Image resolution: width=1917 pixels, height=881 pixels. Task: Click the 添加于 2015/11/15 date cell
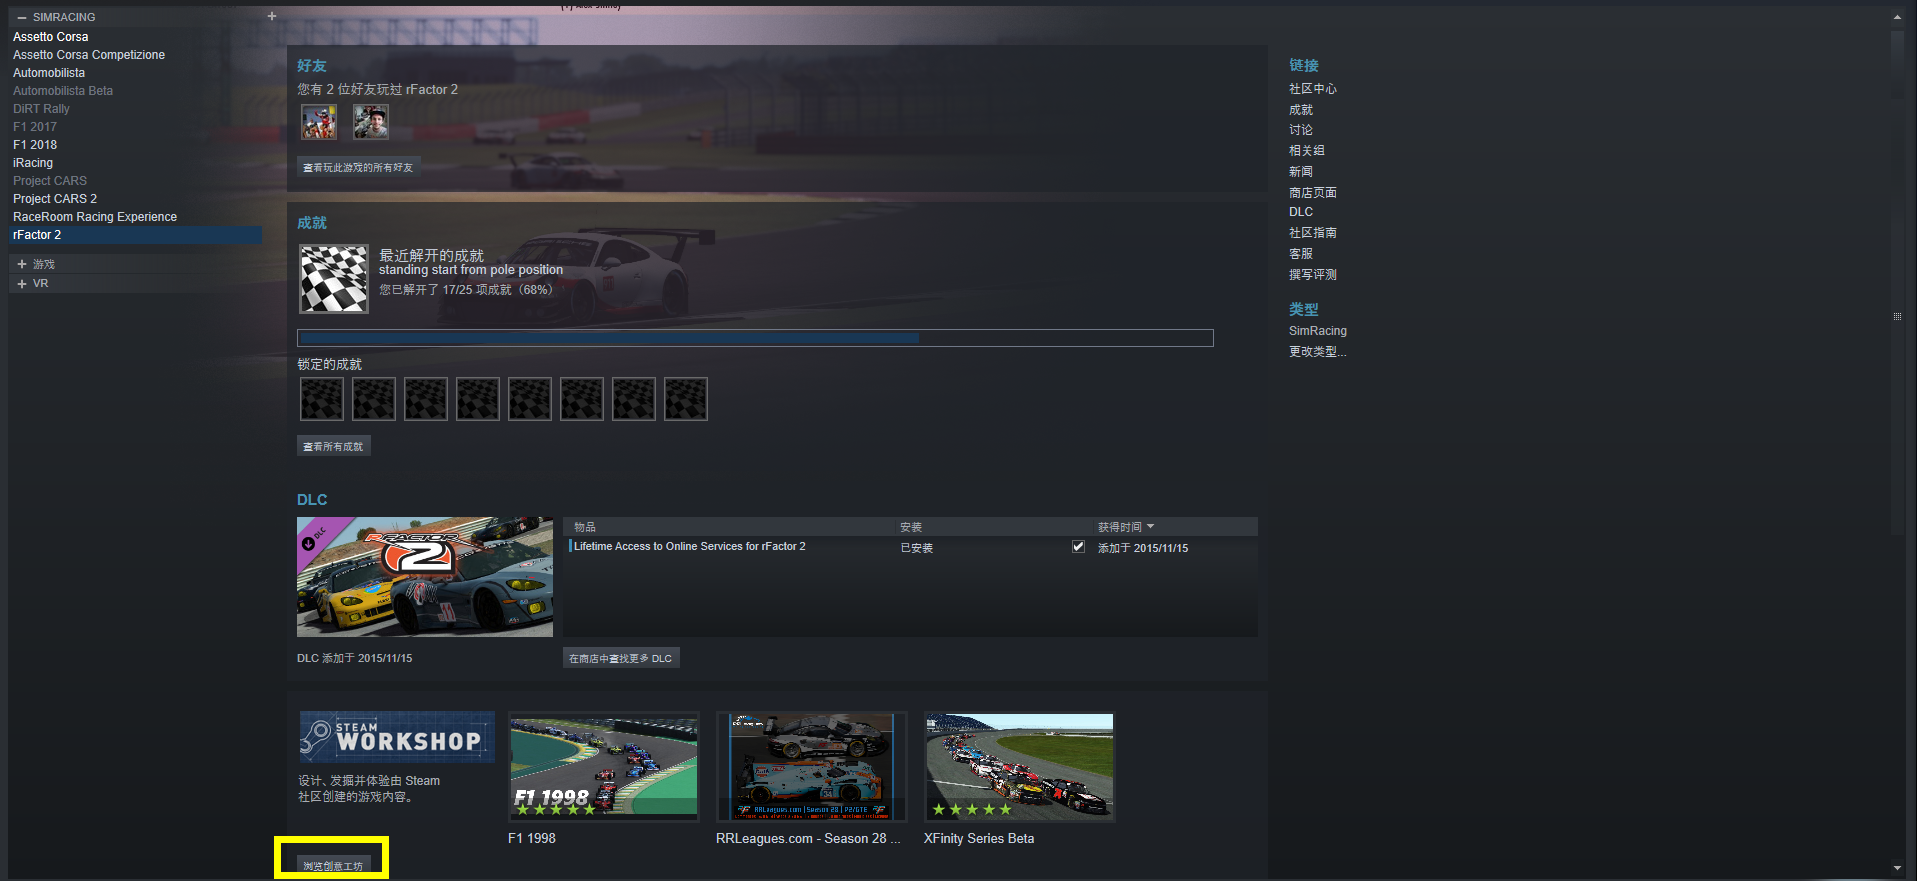coord(1143,548)
